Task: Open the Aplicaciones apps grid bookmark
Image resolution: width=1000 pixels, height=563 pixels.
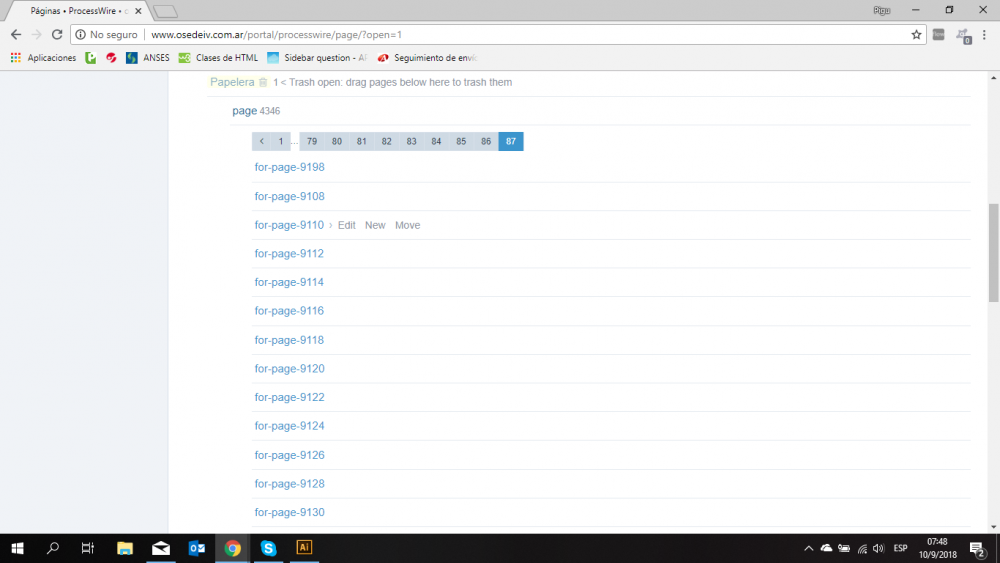Action: (x=43, y=57)
